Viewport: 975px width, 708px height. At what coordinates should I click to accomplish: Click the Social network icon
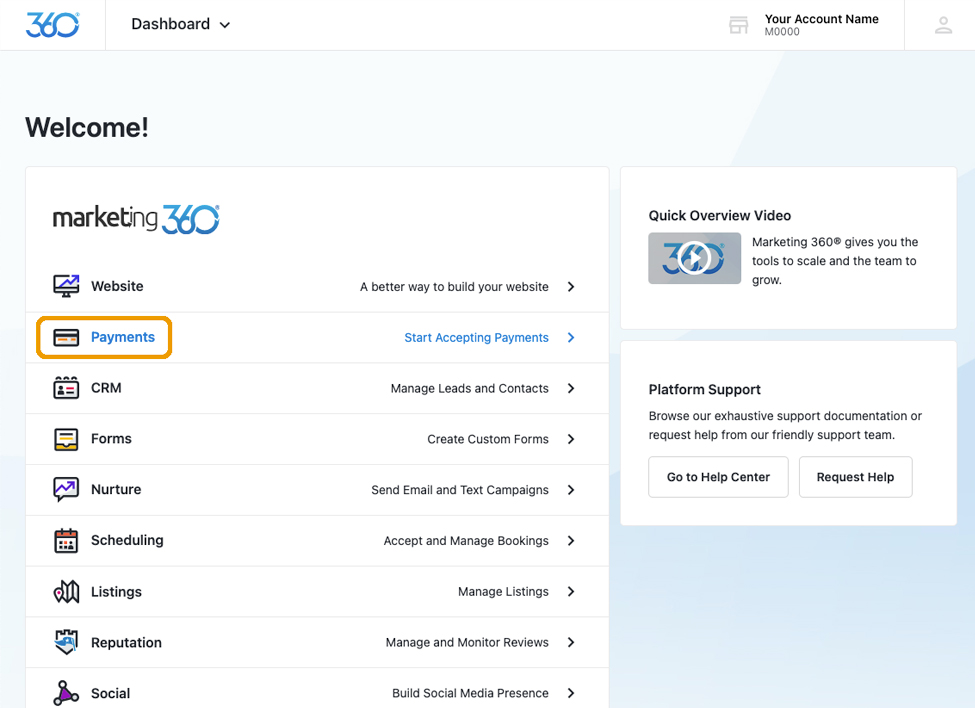click(x=66, y=693)
